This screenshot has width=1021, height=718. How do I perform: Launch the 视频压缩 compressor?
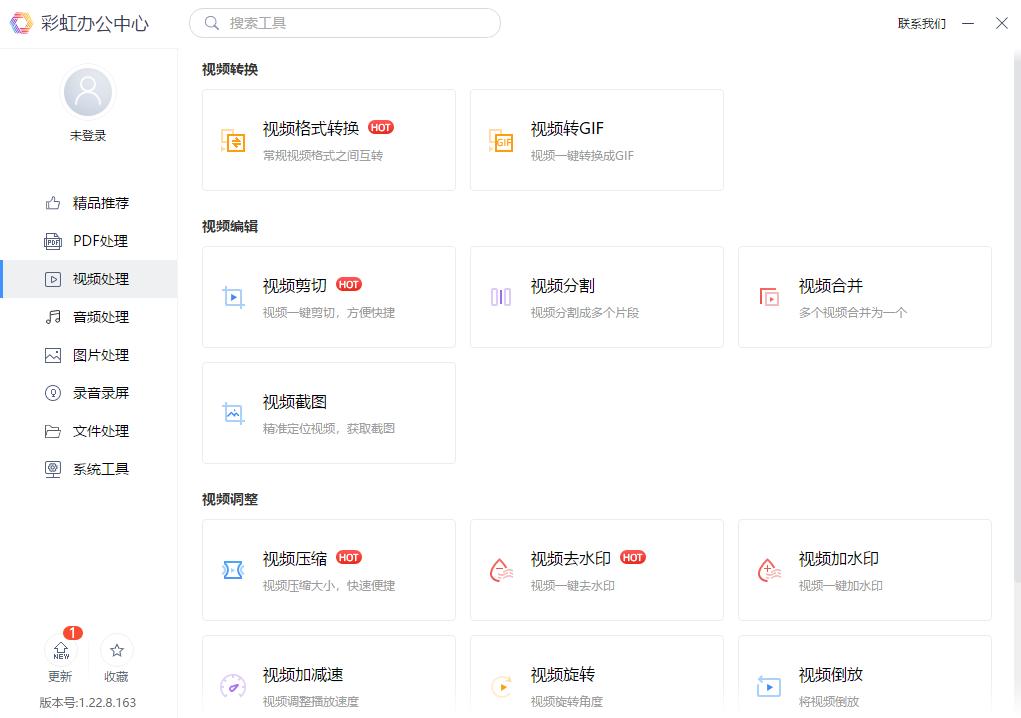(x=328, y=570)
